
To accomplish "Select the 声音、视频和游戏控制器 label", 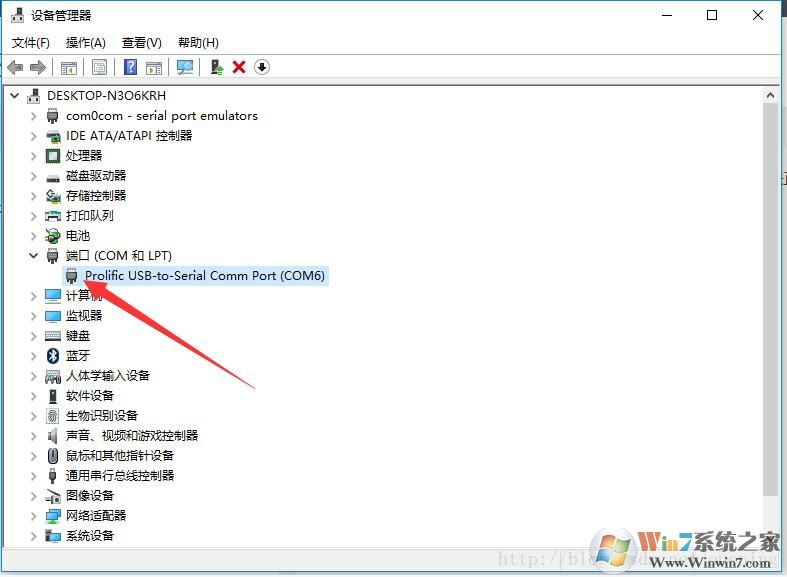I will tap(132, 436).
